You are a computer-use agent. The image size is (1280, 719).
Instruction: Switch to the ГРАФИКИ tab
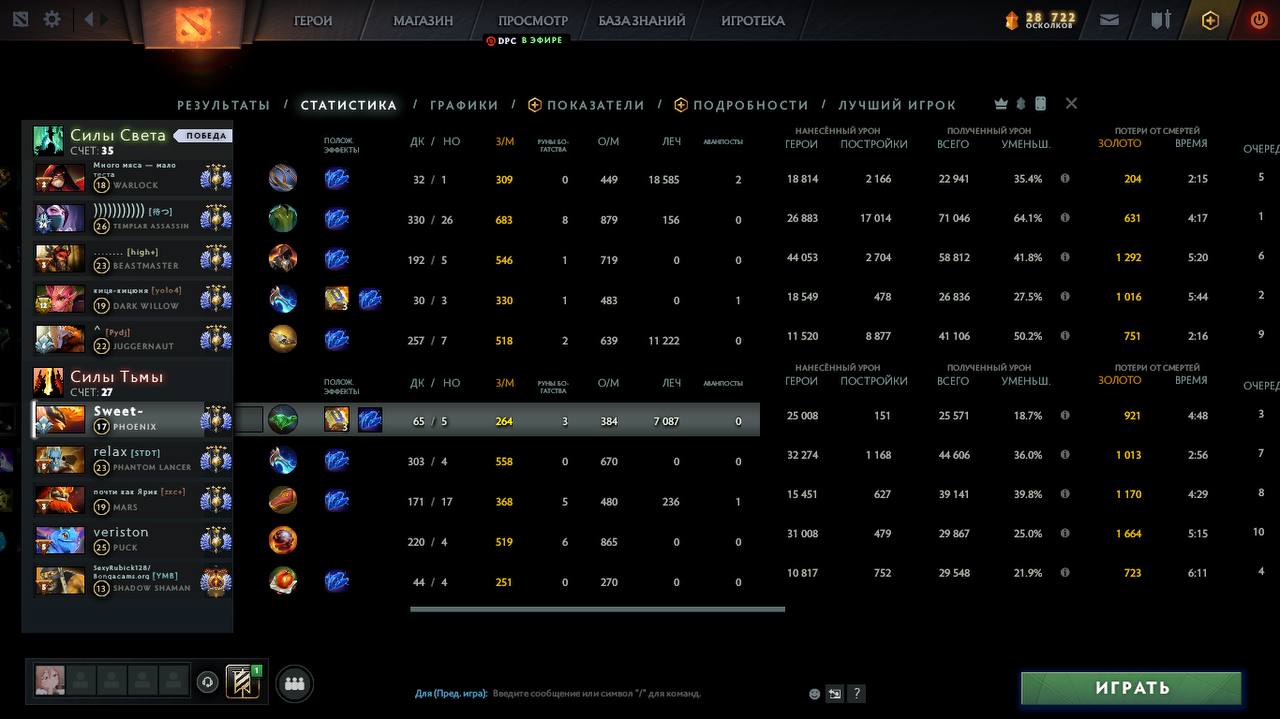[464, 105]
